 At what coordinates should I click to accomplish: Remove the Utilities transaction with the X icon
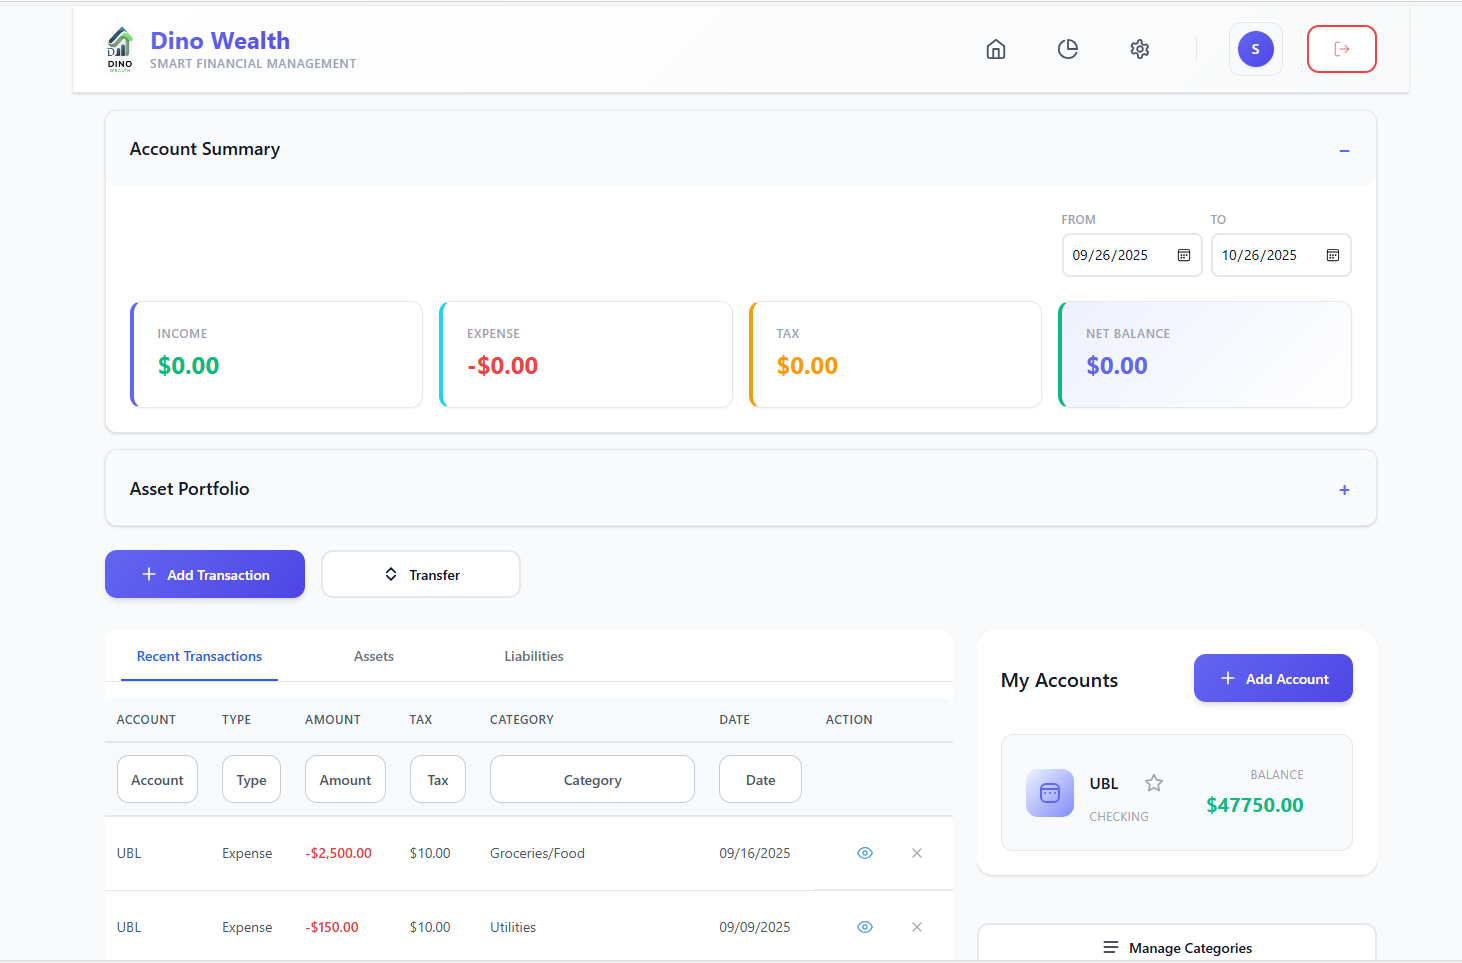click(x=916, y=927)
